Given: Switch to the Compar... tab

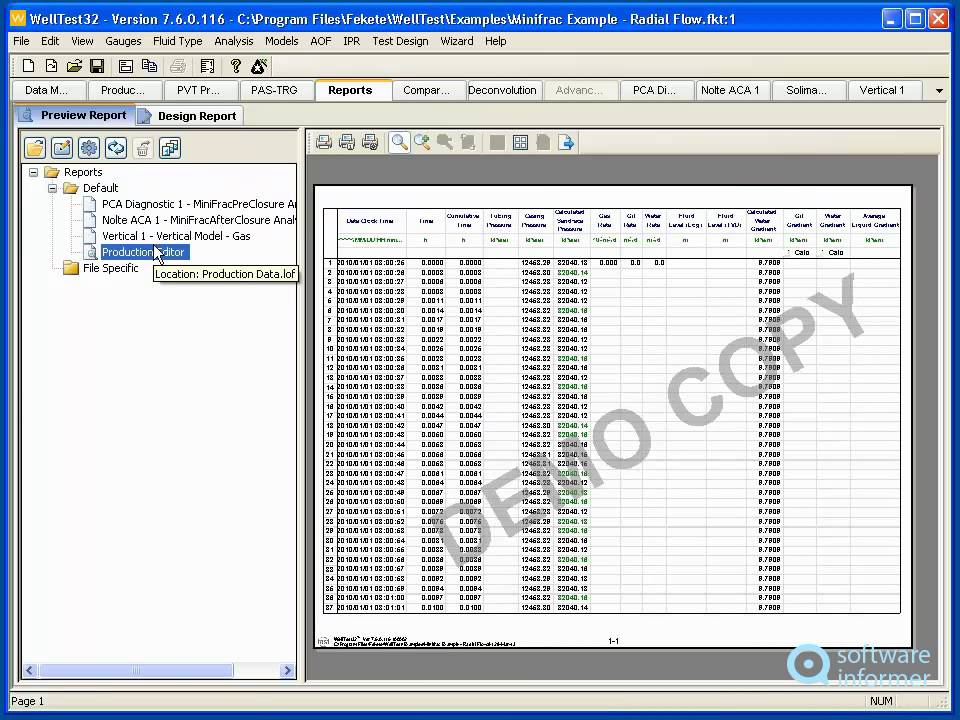Looking at the screenshot, I should (428, 91).
